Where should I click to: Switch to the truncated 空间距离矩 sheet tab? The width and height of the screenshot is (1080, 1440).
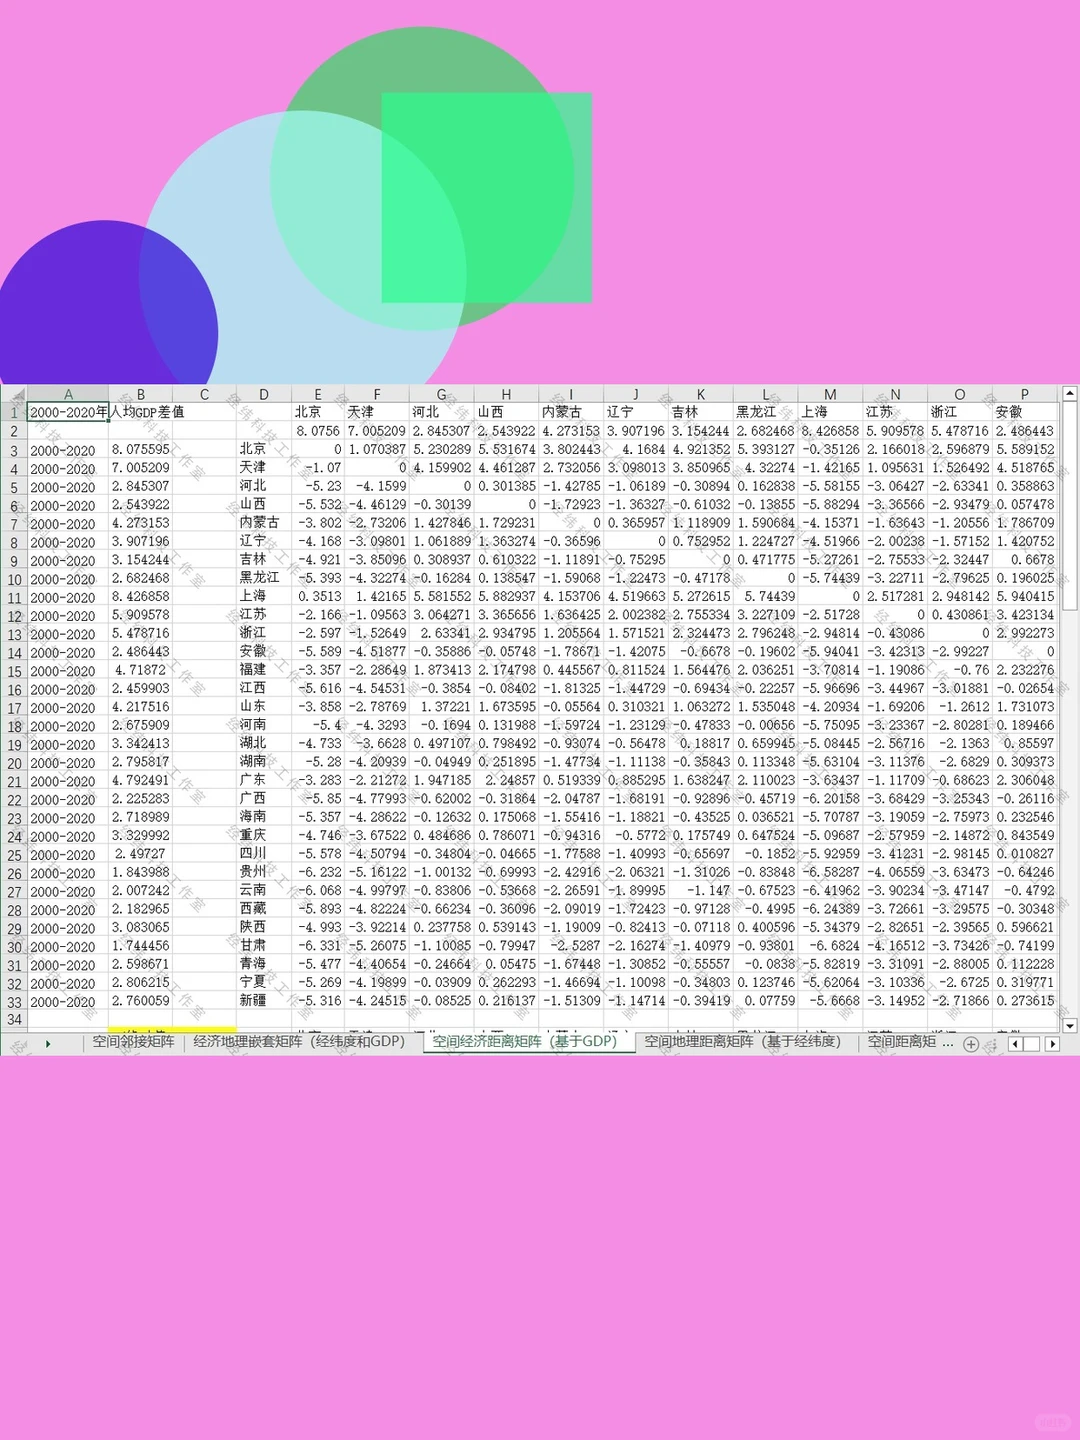coord(902,1042)
